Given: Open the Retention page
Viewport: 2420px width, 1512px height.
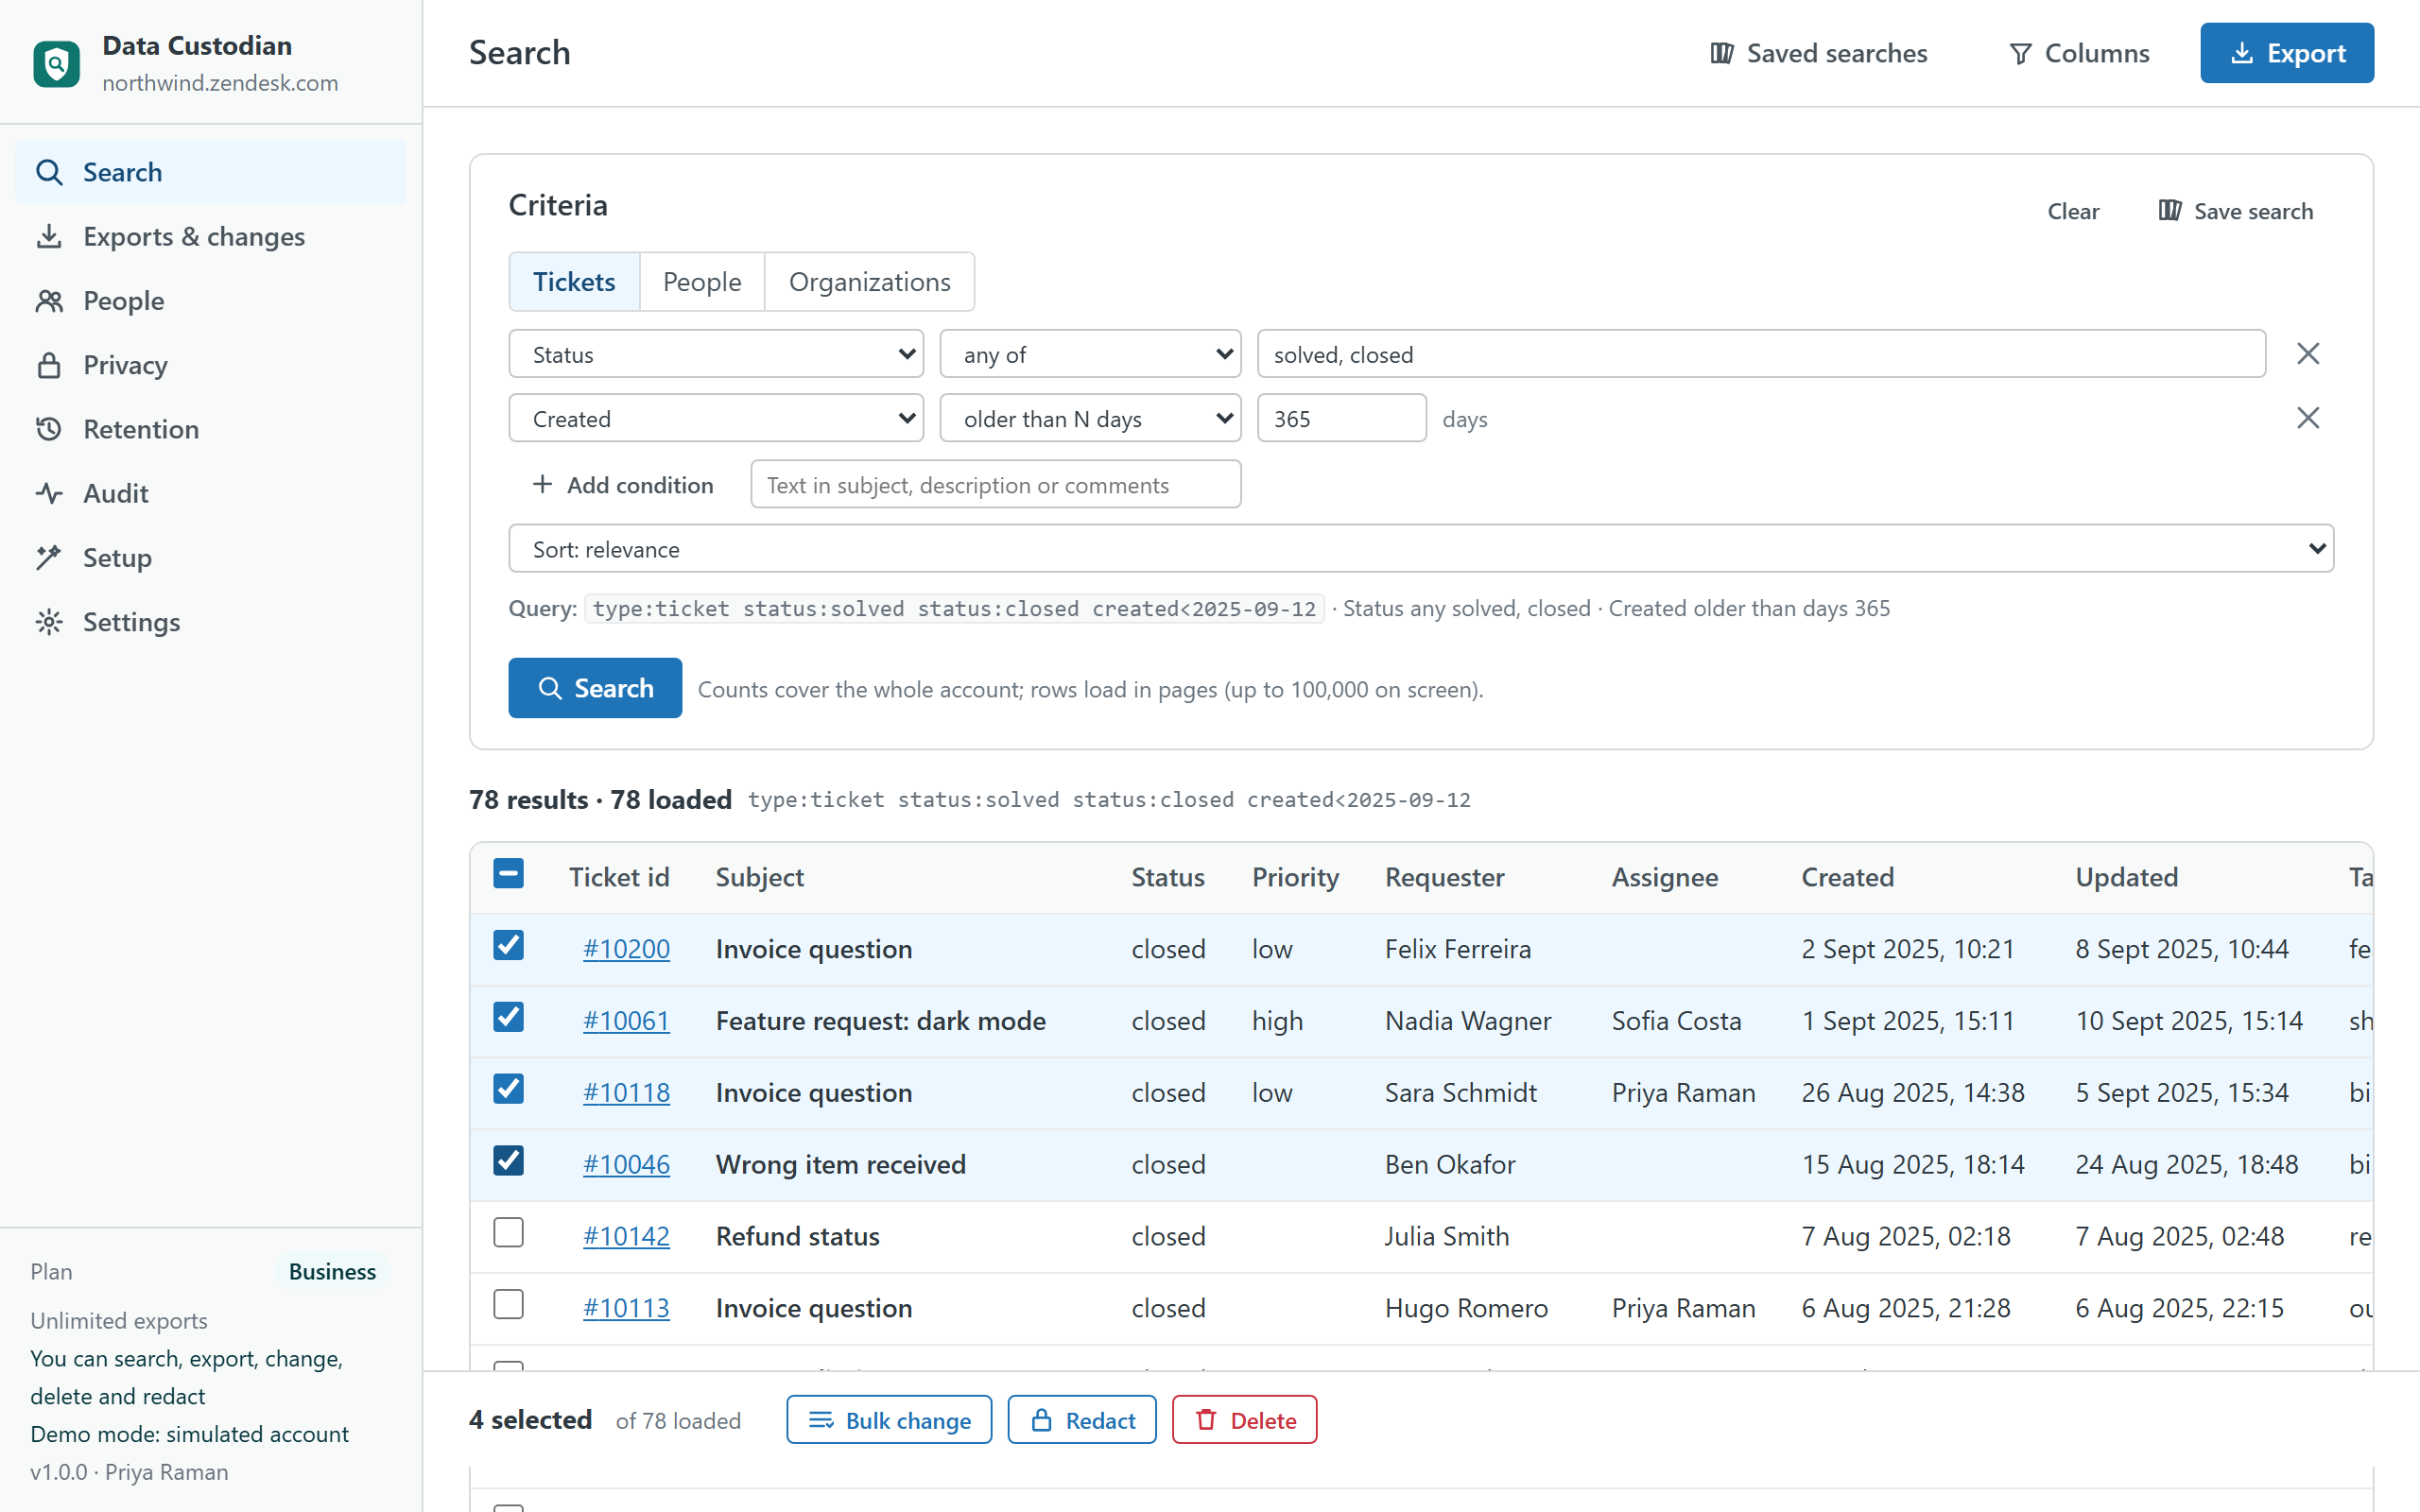Looking at the screenshot, I should click(x=211, y=429).
